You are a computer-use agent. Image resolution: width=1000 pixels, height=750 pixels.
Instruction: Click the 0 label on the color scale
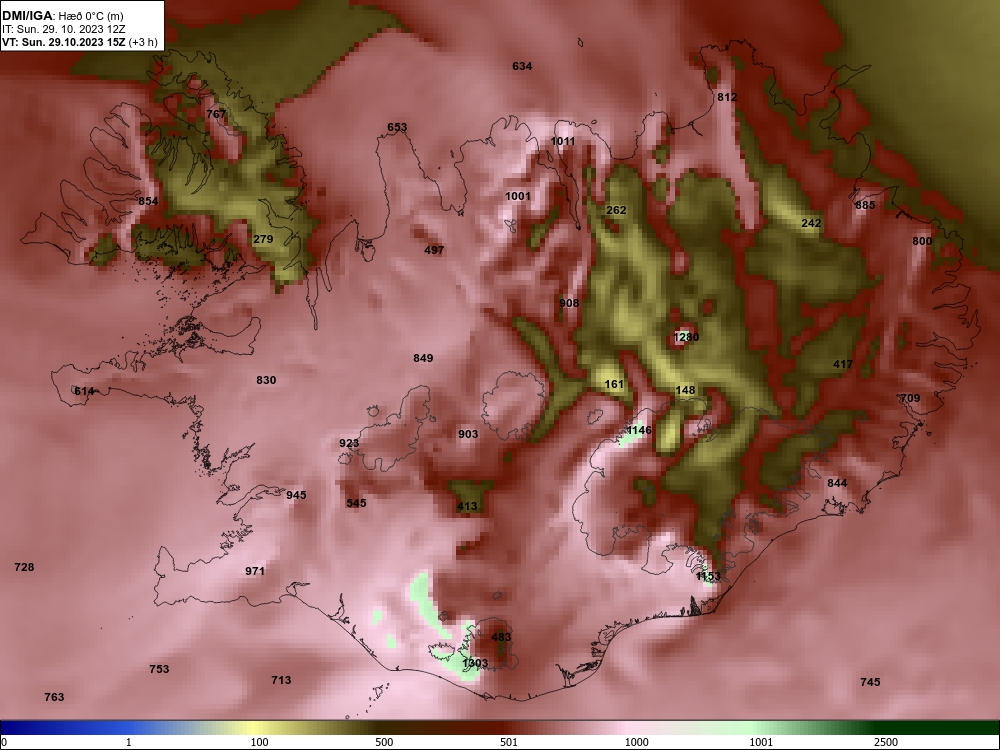point(3,742)
